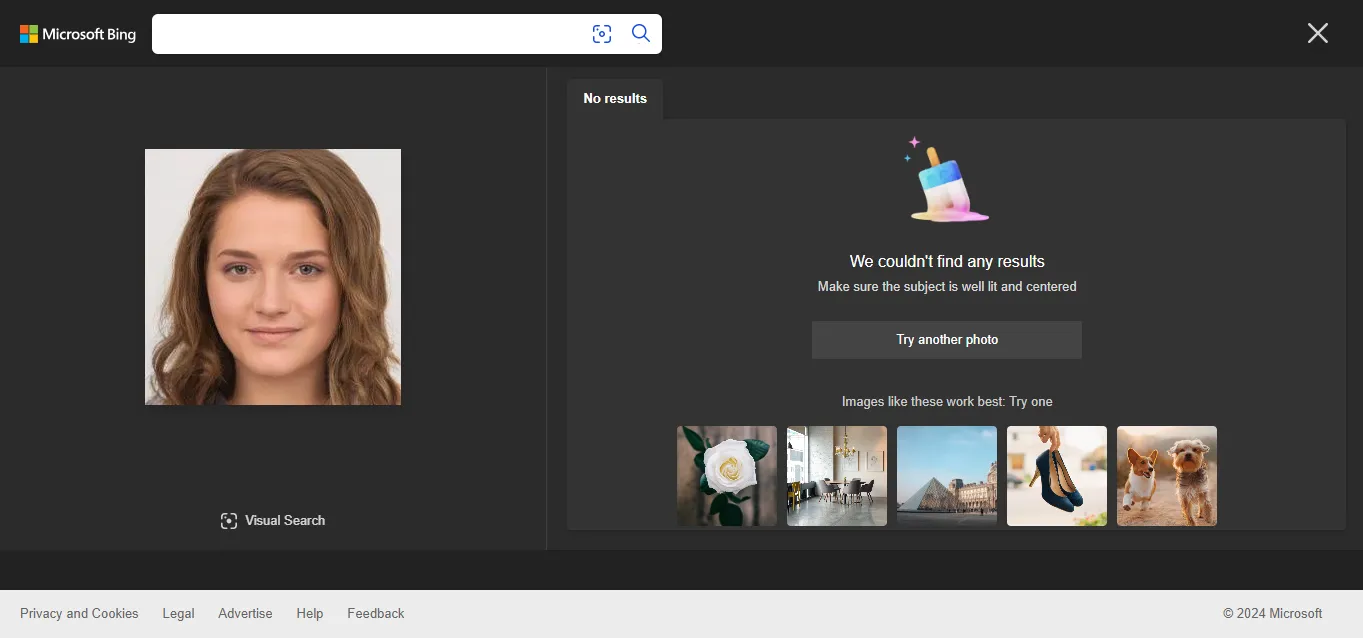Select the dining room sample image
The width and height of the screenshot is (1363, 638).
point(836,476)
